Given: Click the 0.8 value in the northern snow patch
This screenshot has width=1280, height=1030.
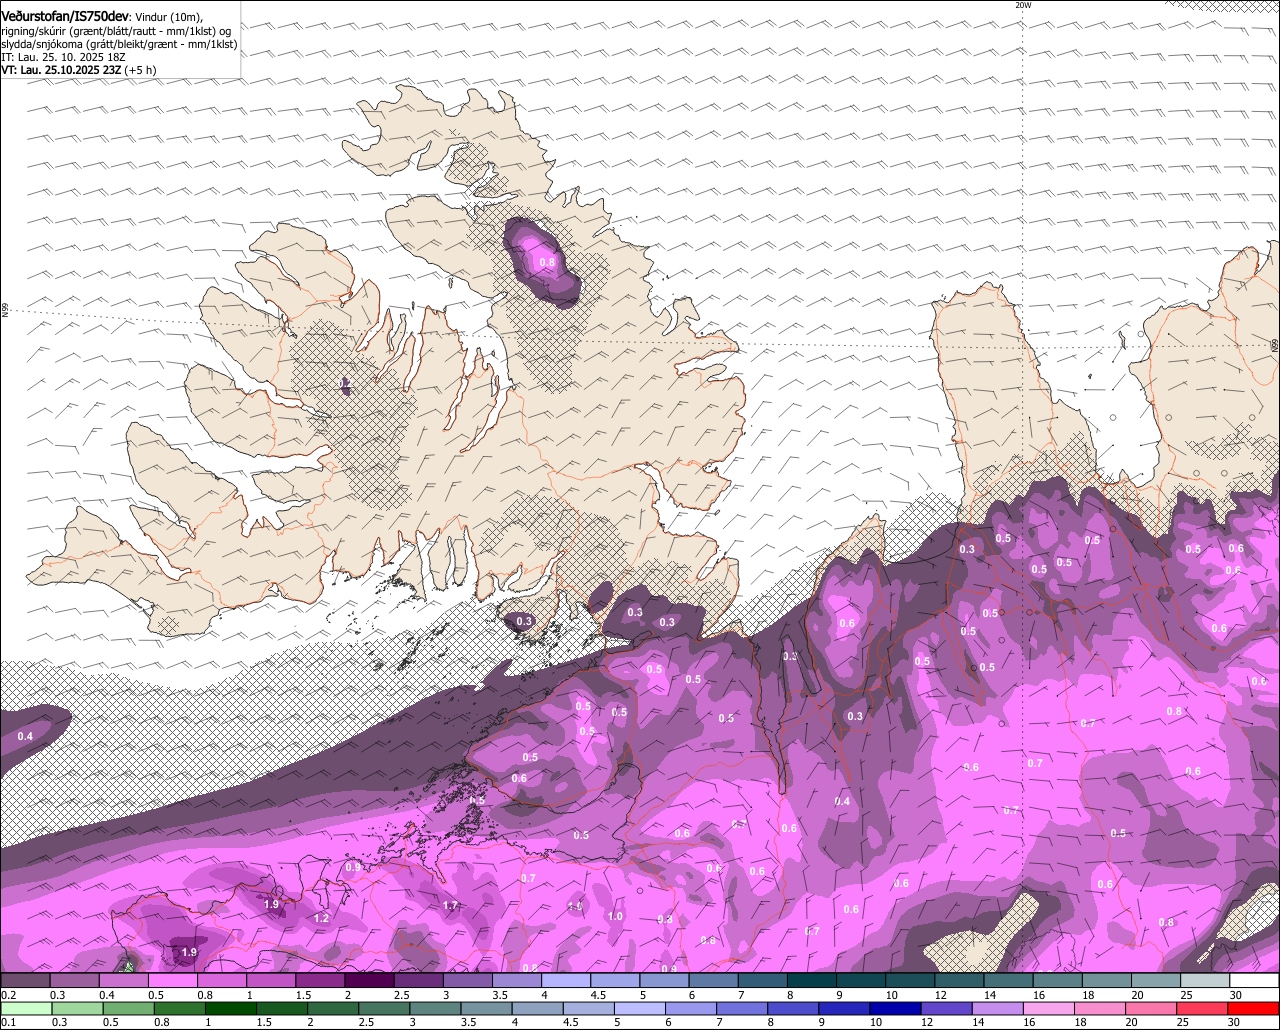Looking at the screenshot, I should pyautogui.click(x=547, y=263).
